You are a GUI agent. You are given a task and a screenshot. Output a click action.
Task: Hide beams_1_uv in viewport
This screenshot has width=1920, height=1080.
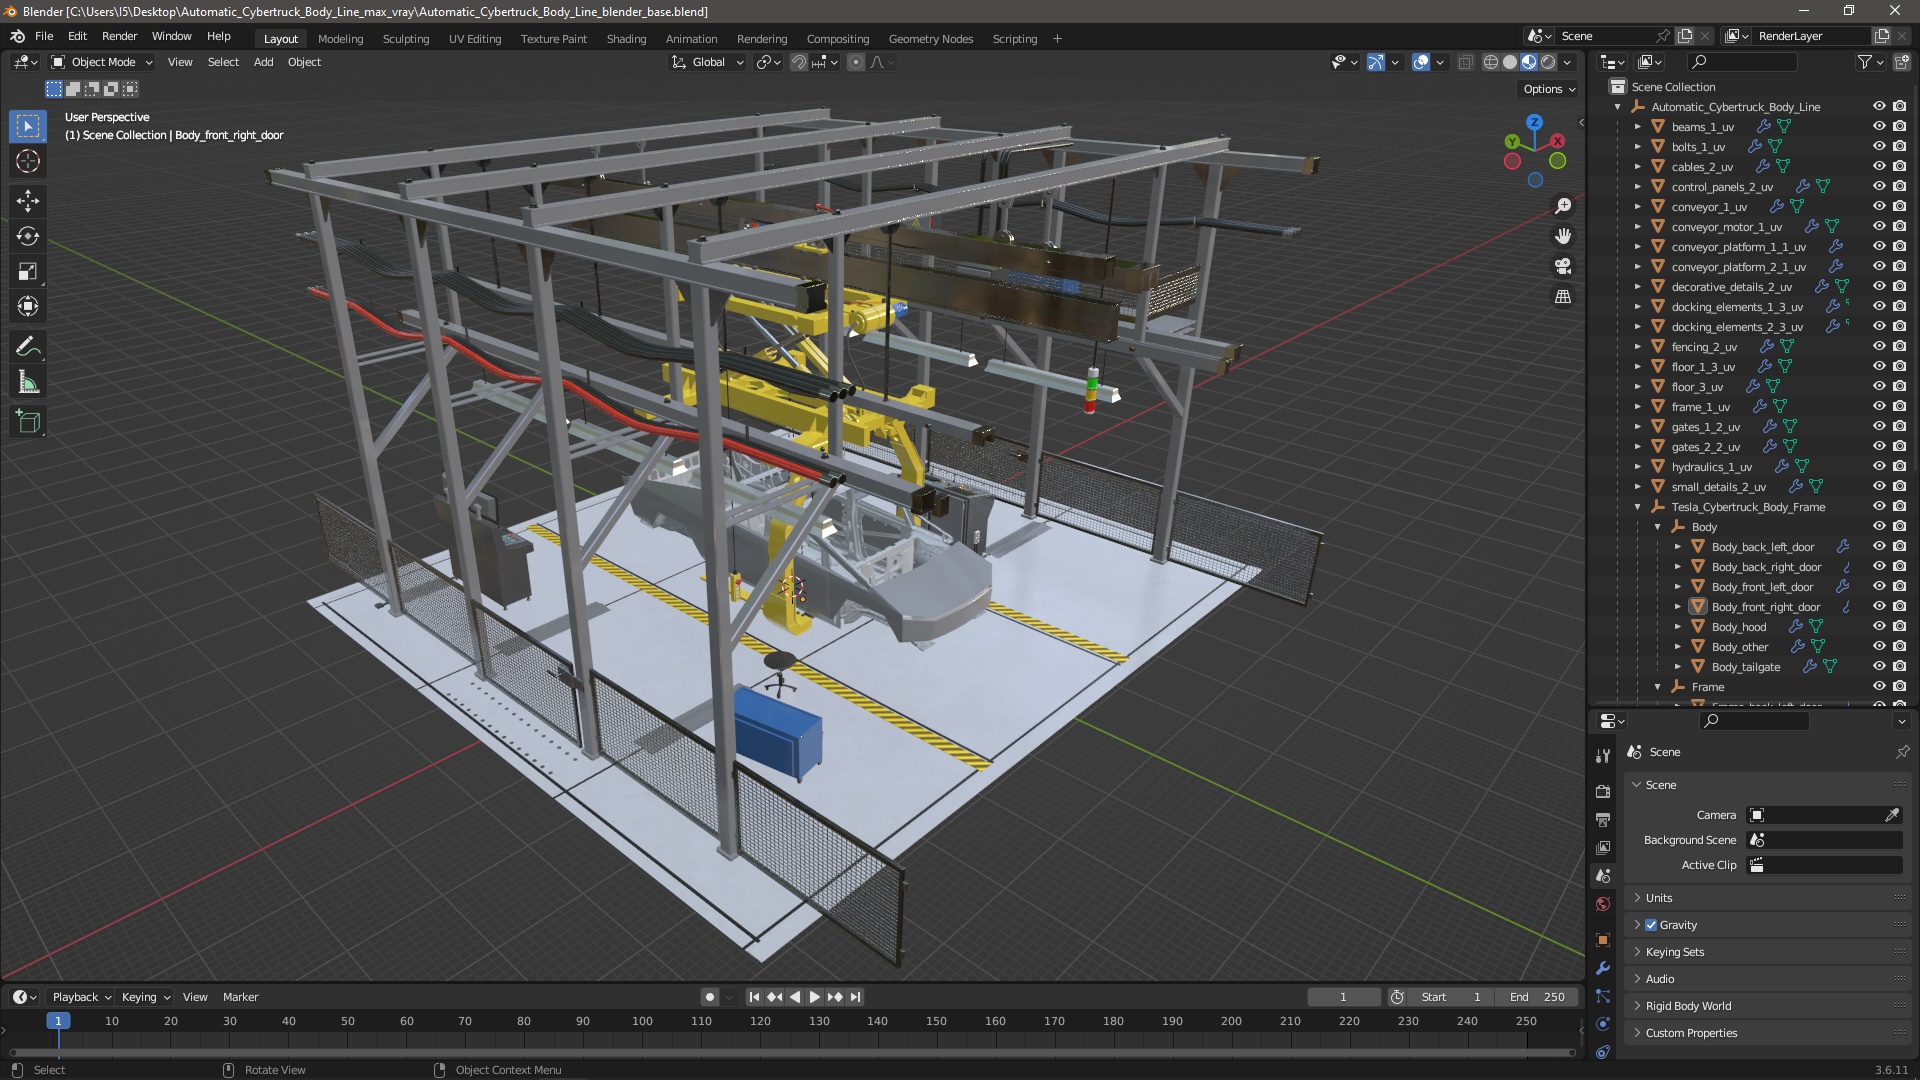(1879, 127)
